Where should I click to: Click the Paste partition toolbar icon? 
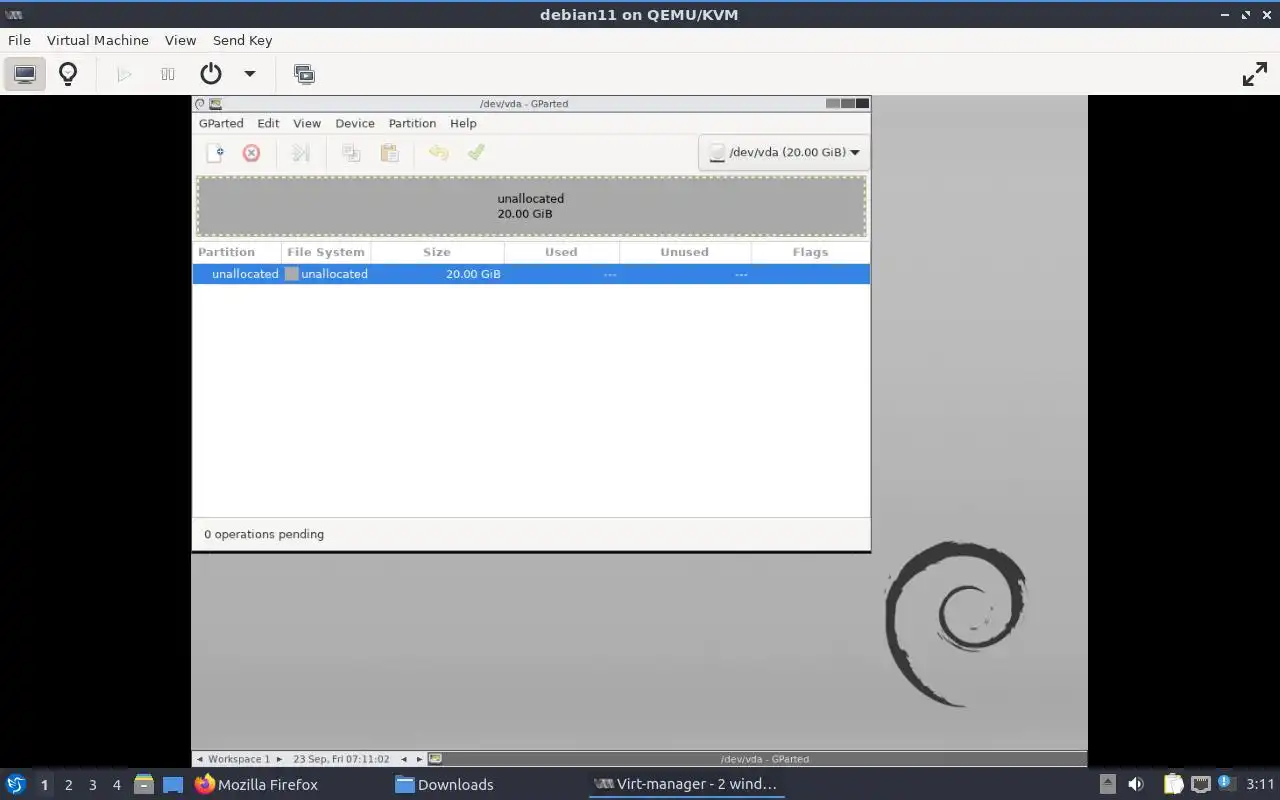click(389, 152)
